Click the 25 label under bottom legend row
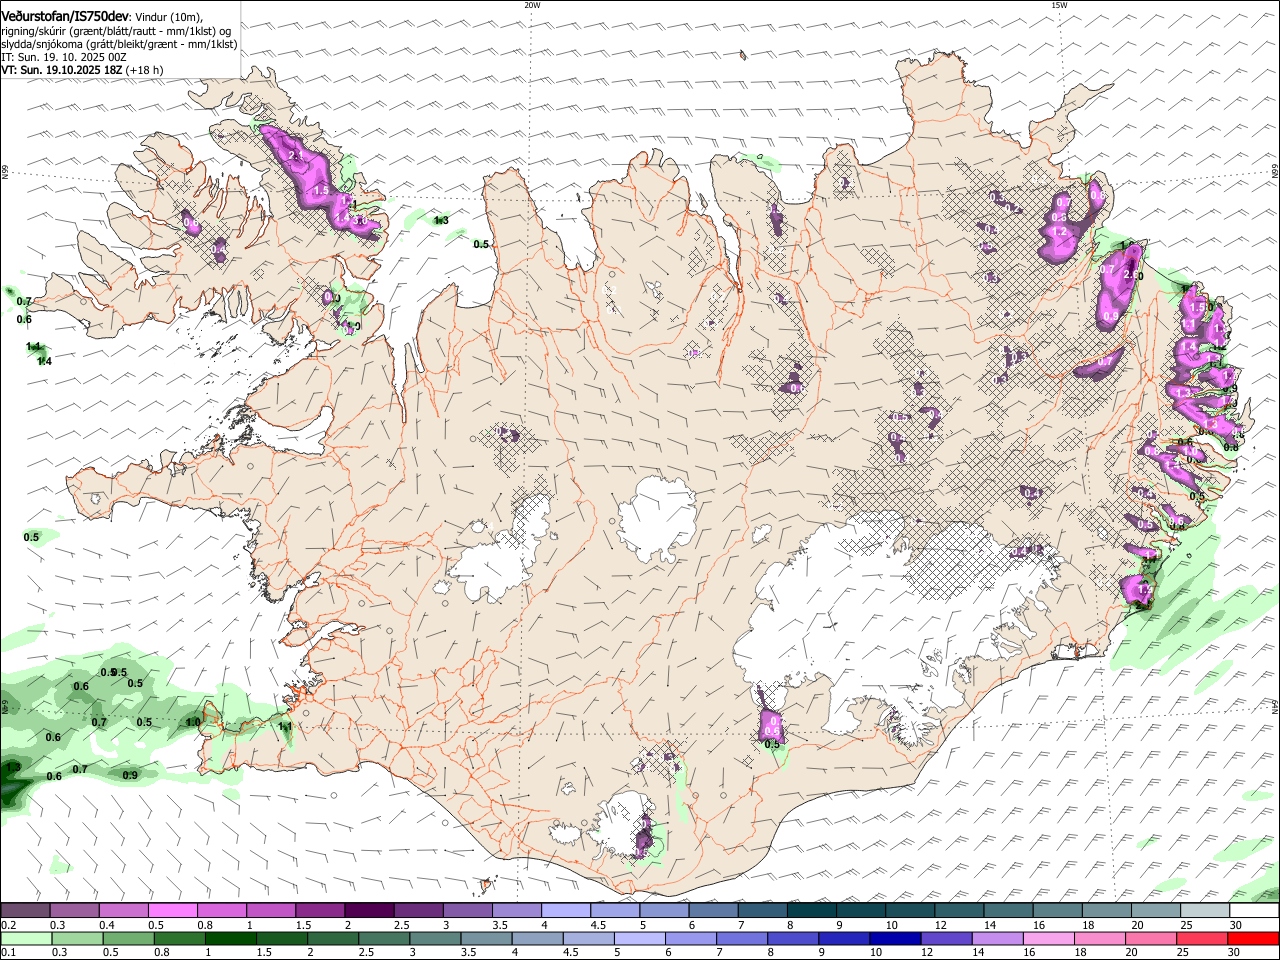Screen dimensions: 1280x960 coord(1182,952)
